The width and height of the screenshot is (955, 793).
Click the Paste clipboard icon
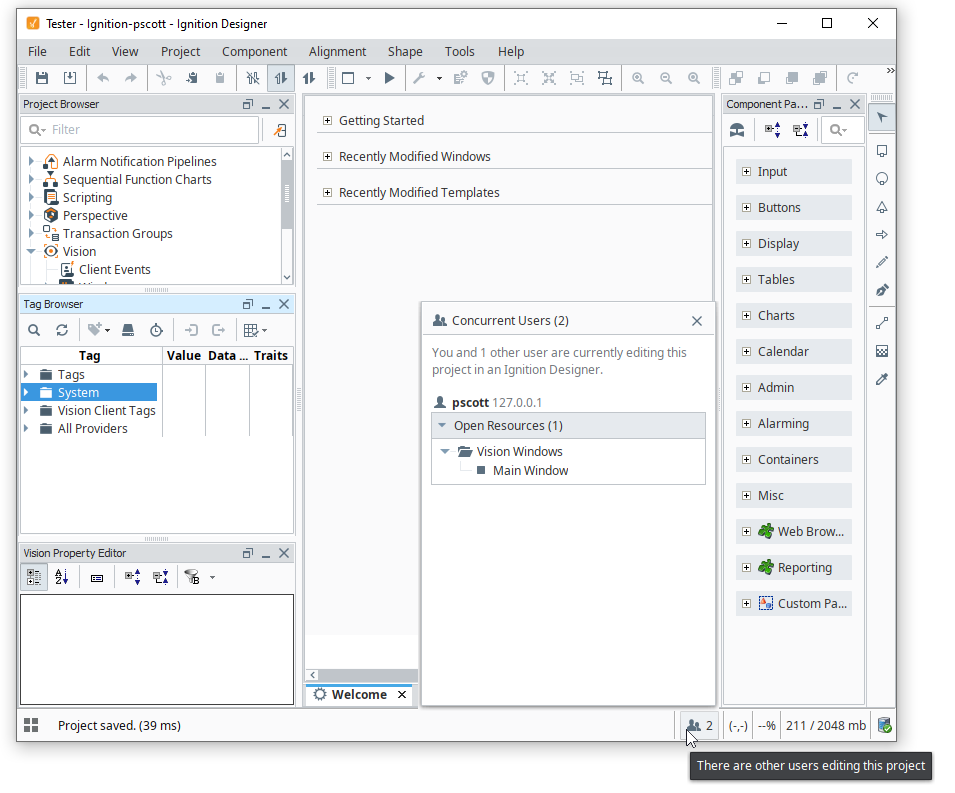point(220,78)
